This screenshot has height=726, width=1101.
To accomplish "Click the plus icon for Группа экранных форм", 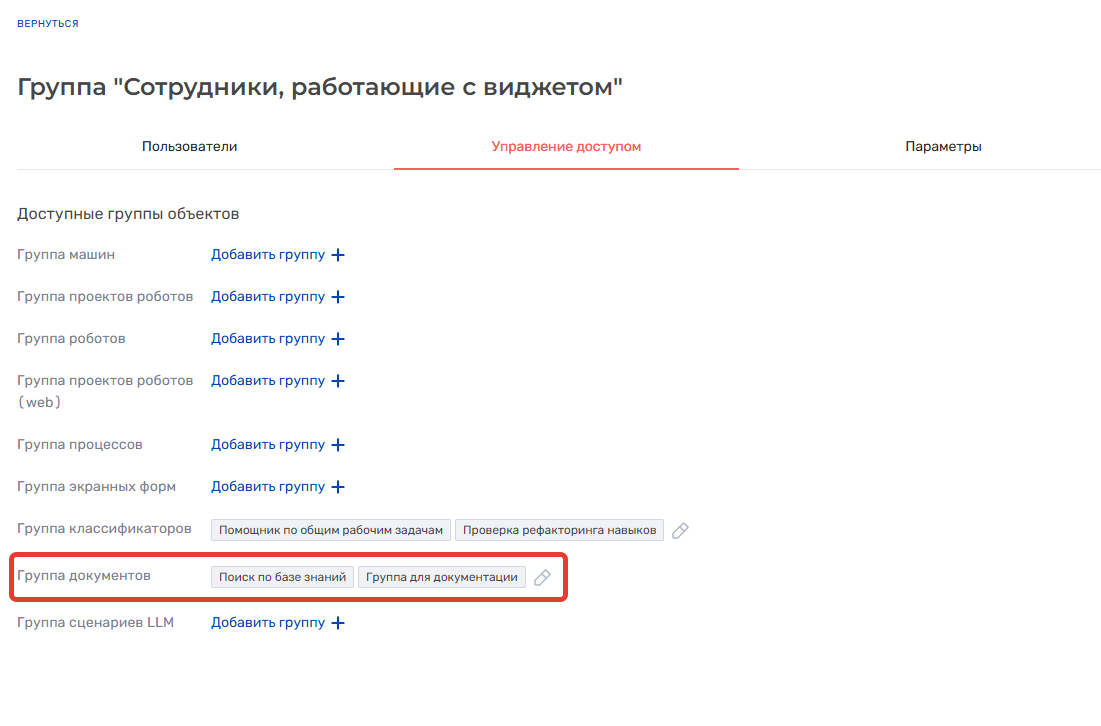I will tap(338, 487).
